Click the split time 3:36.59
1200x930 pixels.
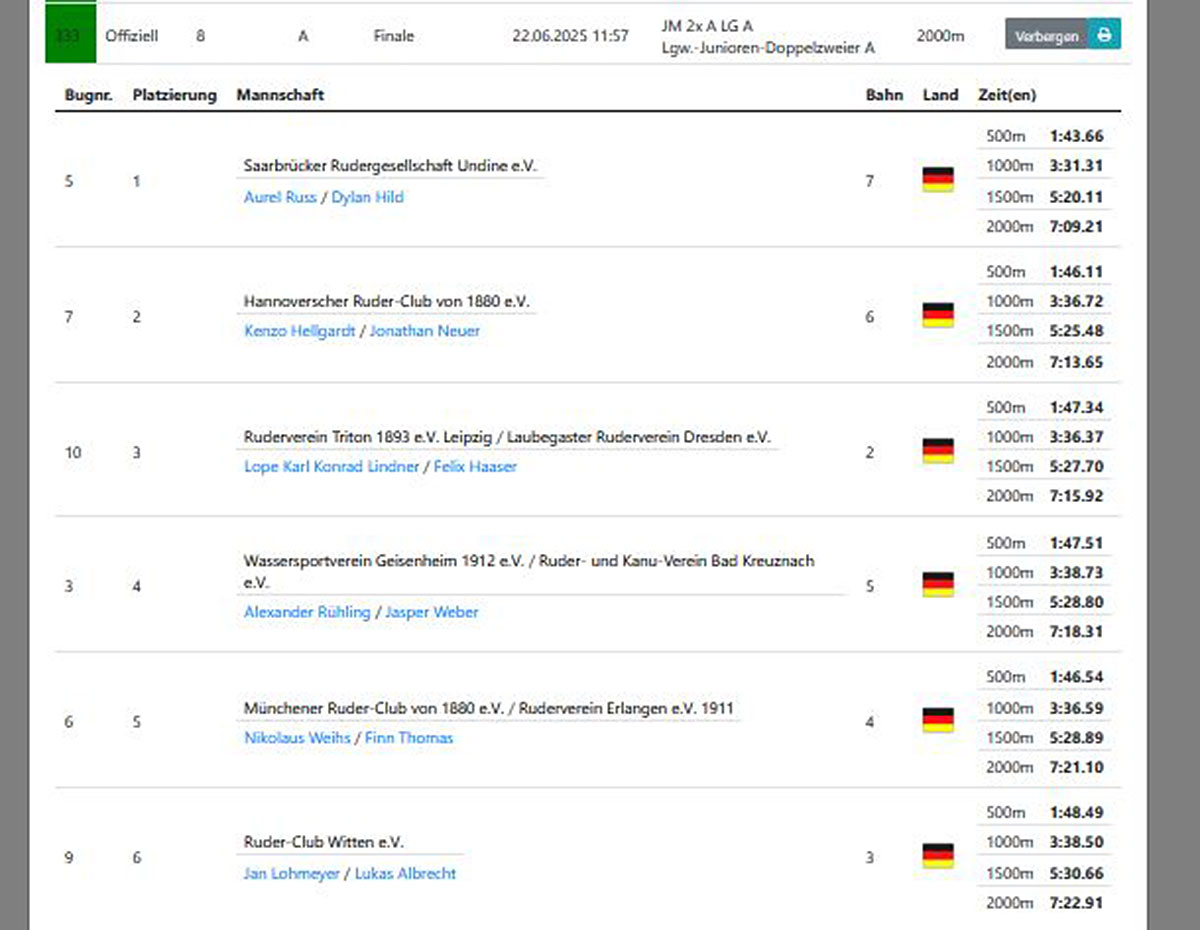pyautogui.click(x=1077, y=708)
